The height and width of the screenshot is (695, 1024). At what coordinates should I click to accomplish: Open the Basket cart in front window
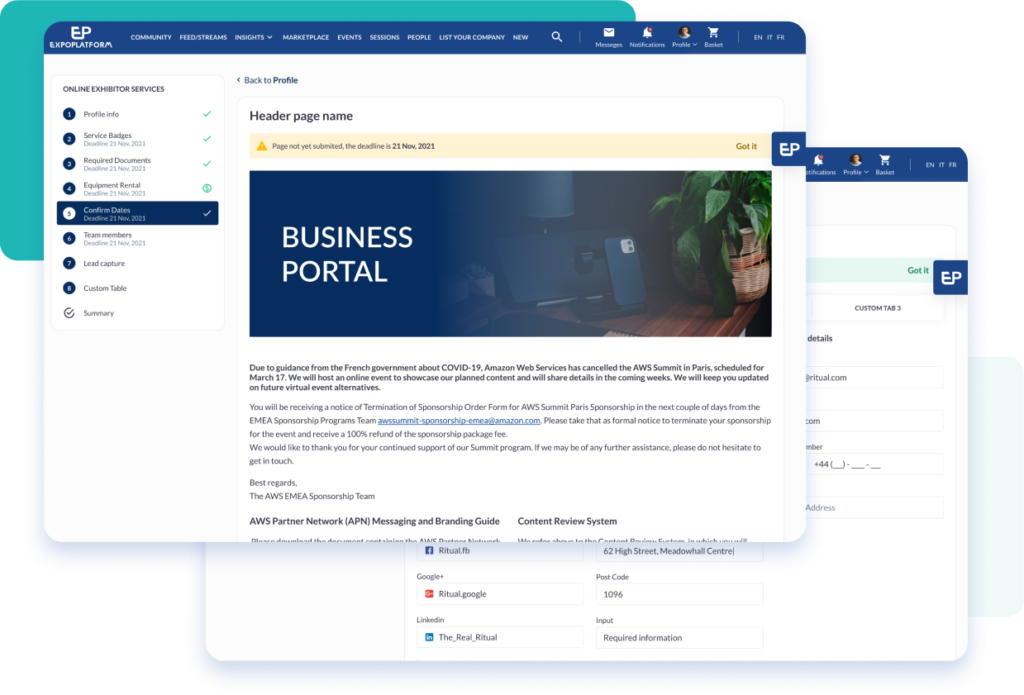point(713,33)
